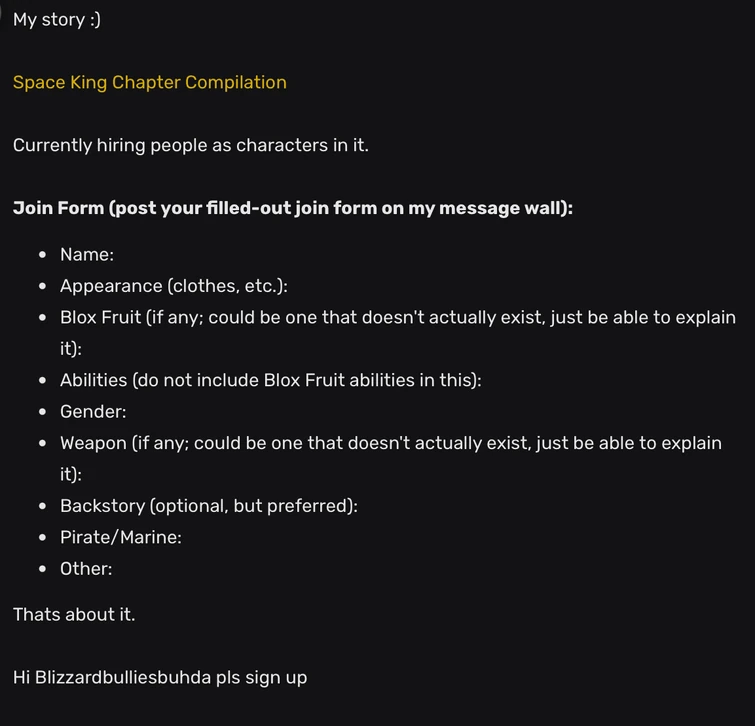The width and height of the screenshot is (755, 726).
Task: Select the 'Name:' bullet item
Action: click(x=87, y=255)
